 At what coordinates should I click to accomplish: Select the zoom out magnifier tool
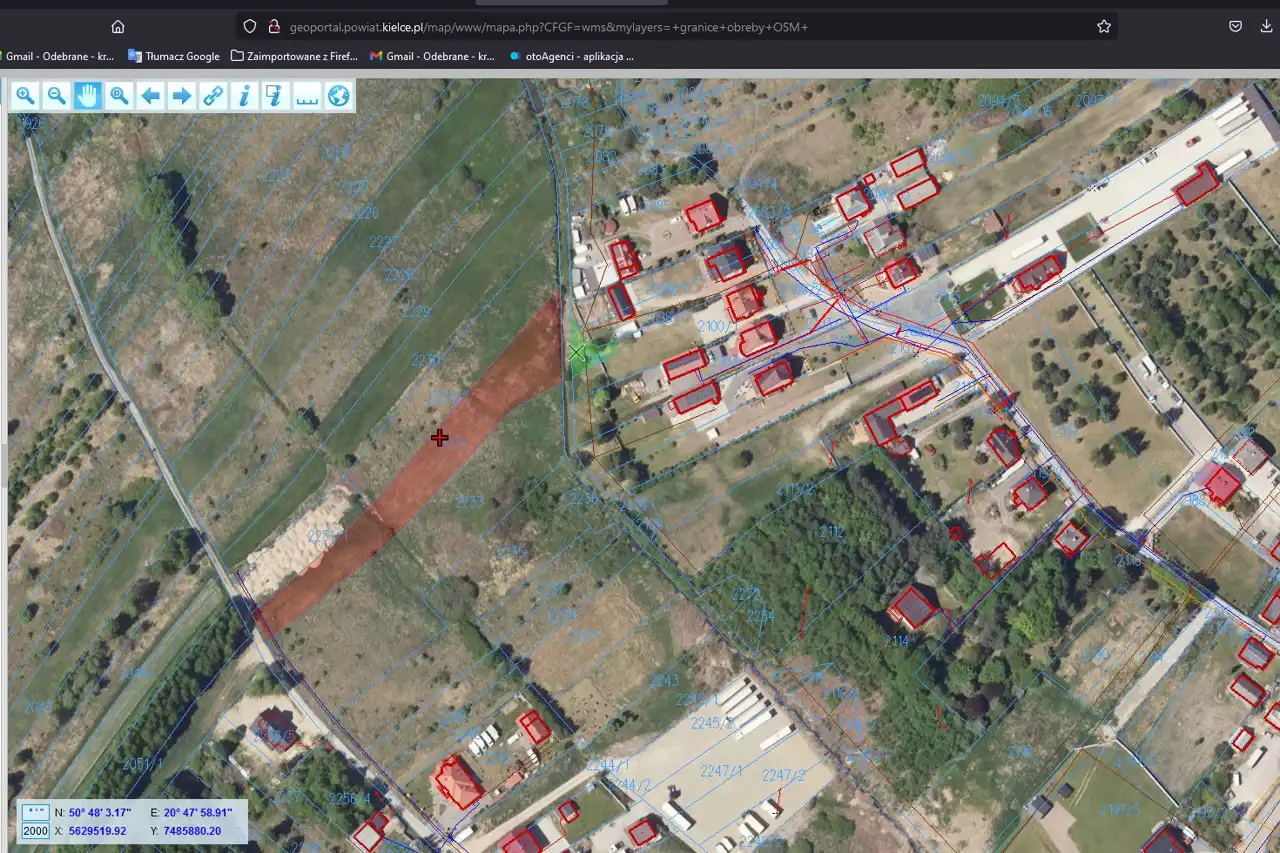pos(57,96)
